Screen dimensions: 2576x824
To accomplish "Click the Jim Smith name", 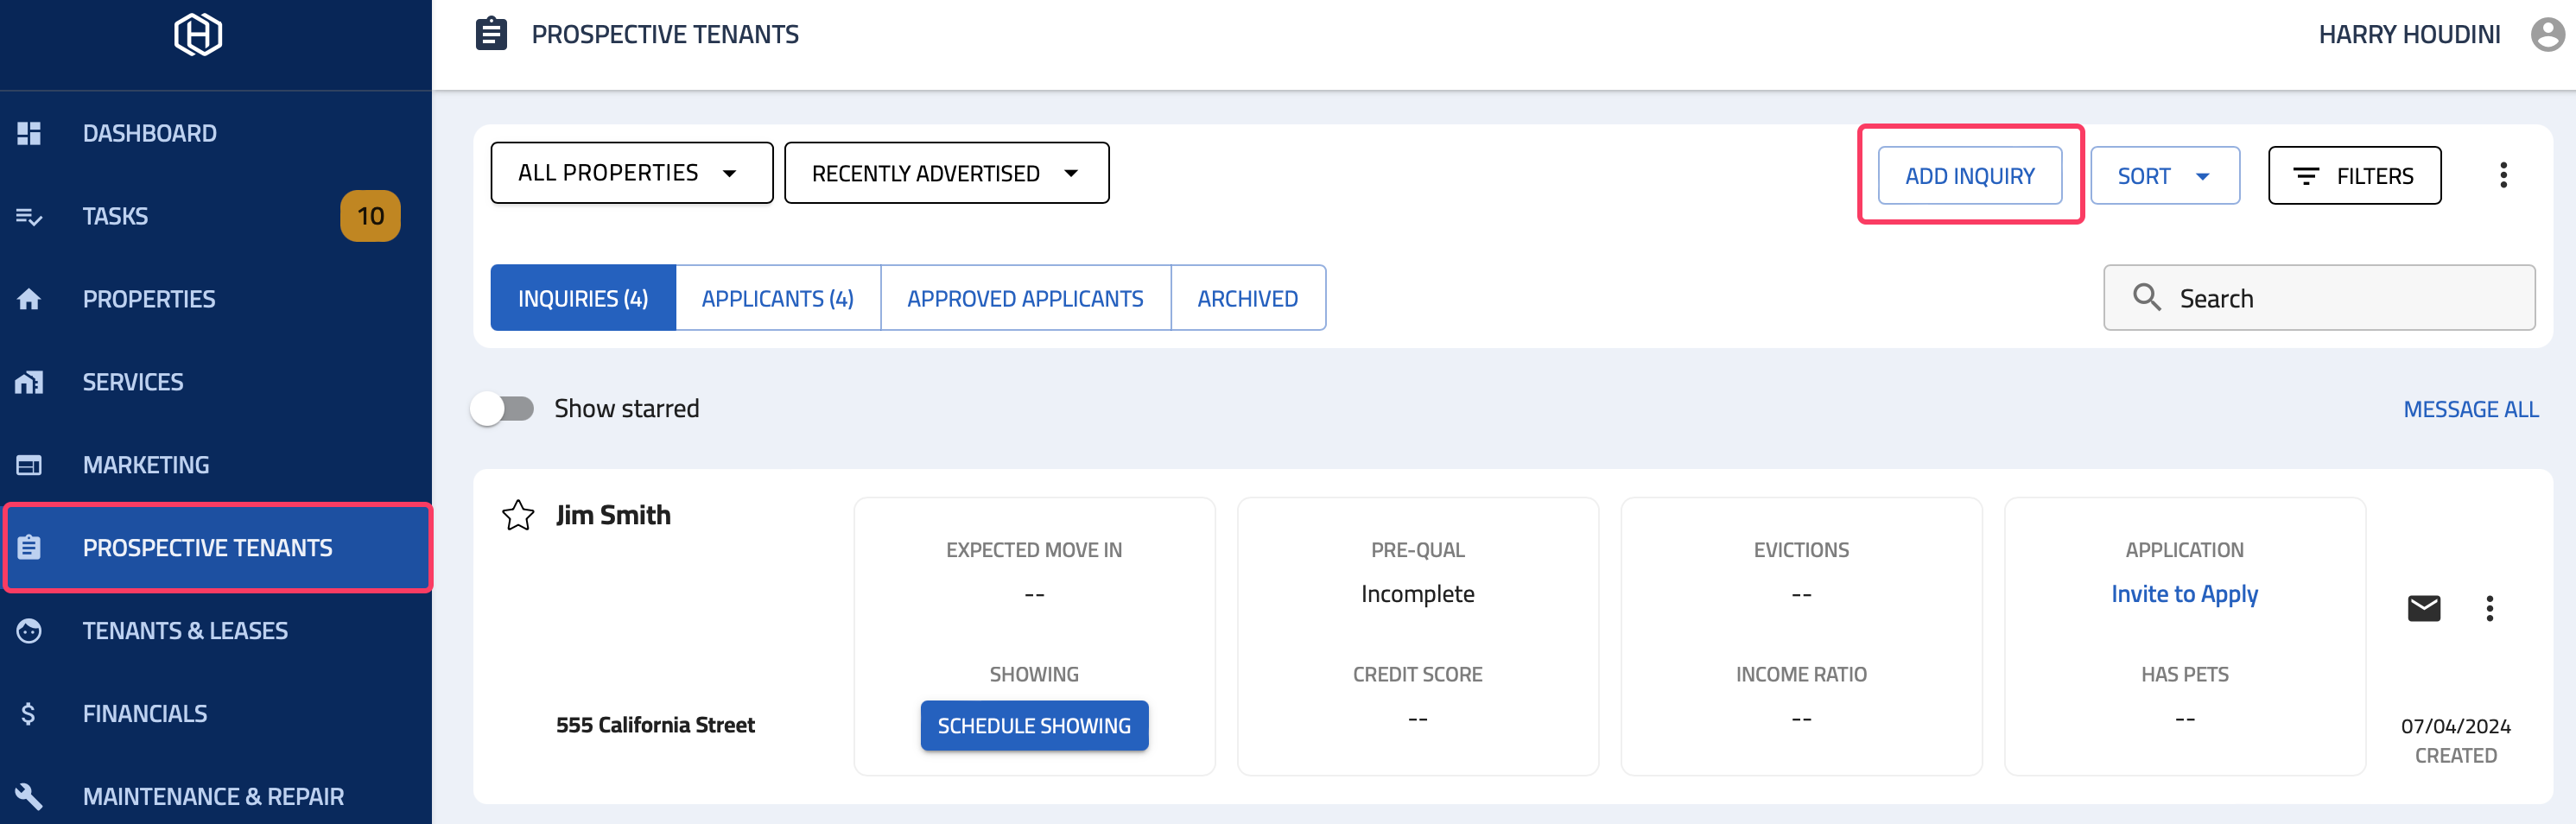I will coord(613,515).
